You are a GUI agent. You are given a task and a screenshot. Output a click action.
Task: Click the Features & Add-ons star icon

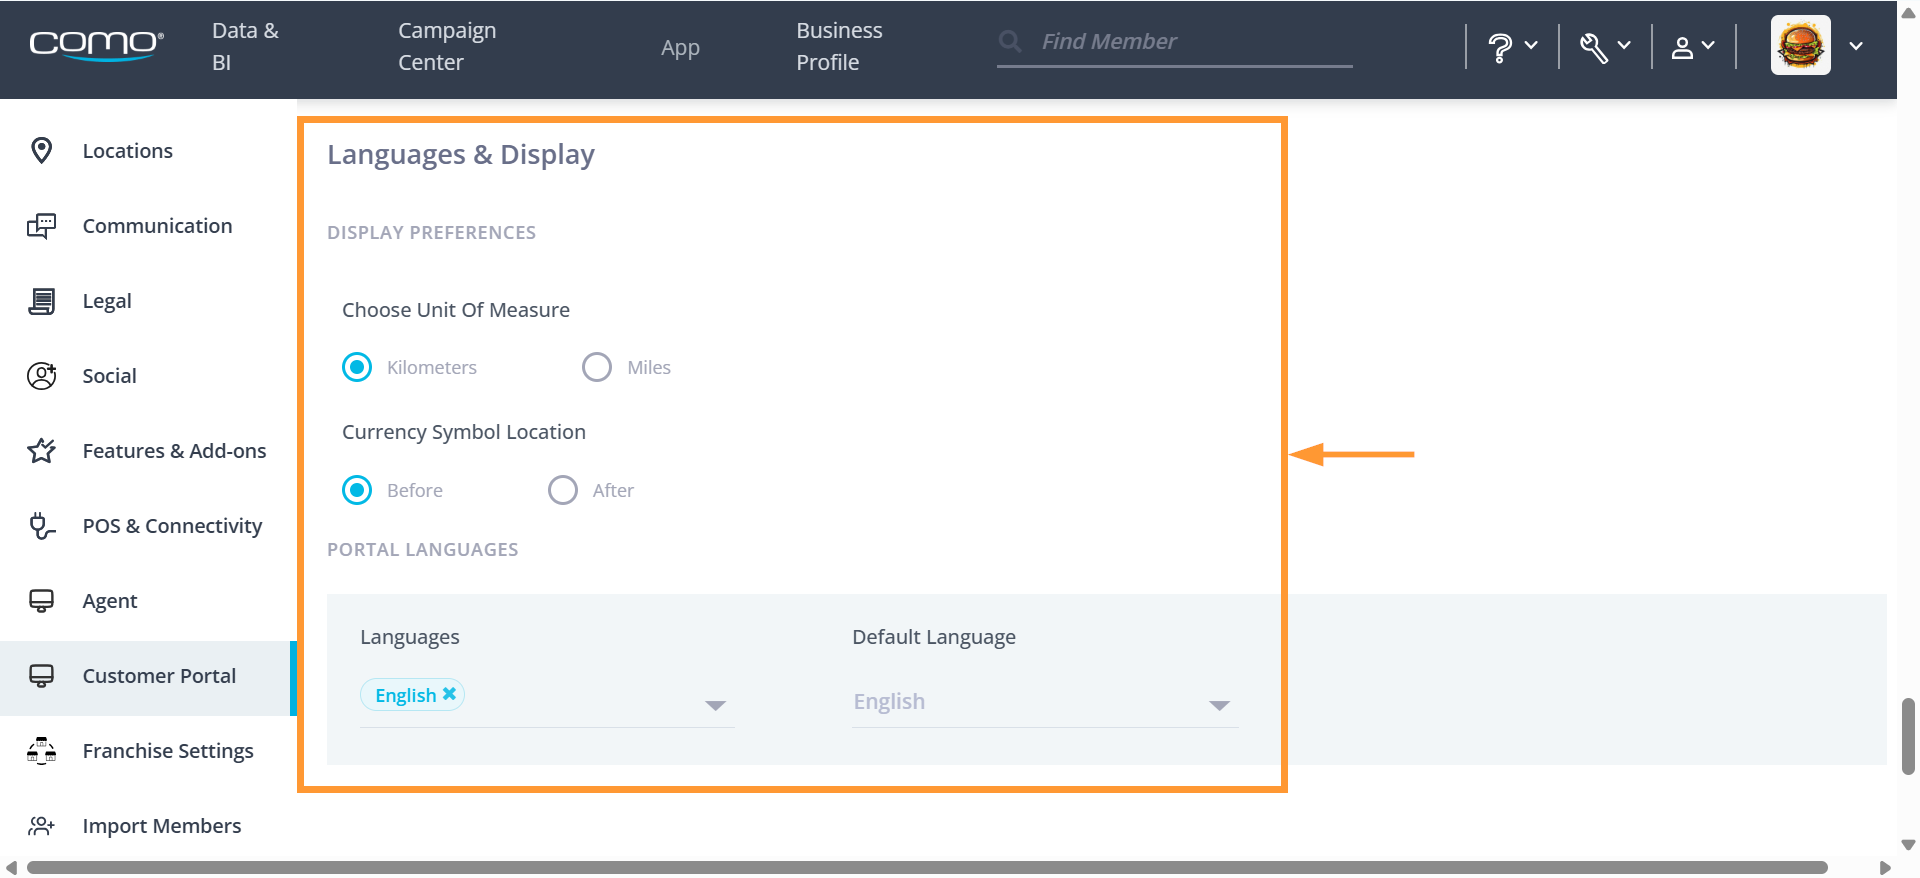(x=41, y=451)
